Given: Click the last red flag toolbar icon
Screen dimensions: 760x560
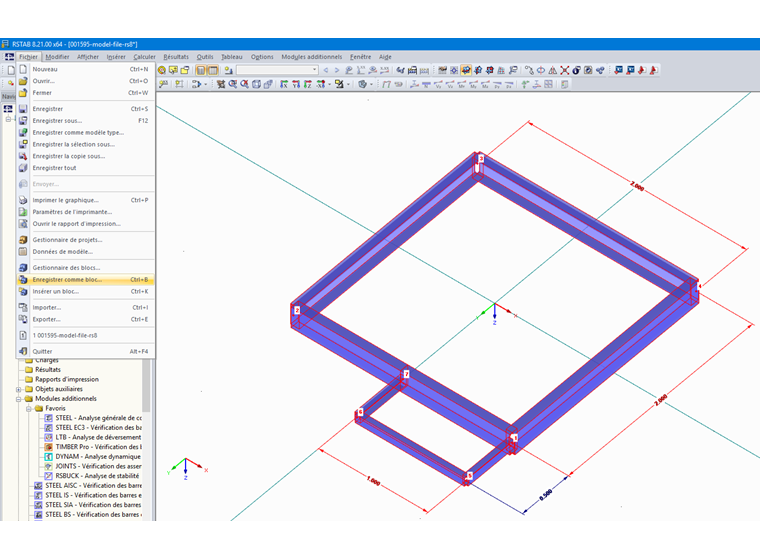Looking at the screenshot, I should [653, 70].
